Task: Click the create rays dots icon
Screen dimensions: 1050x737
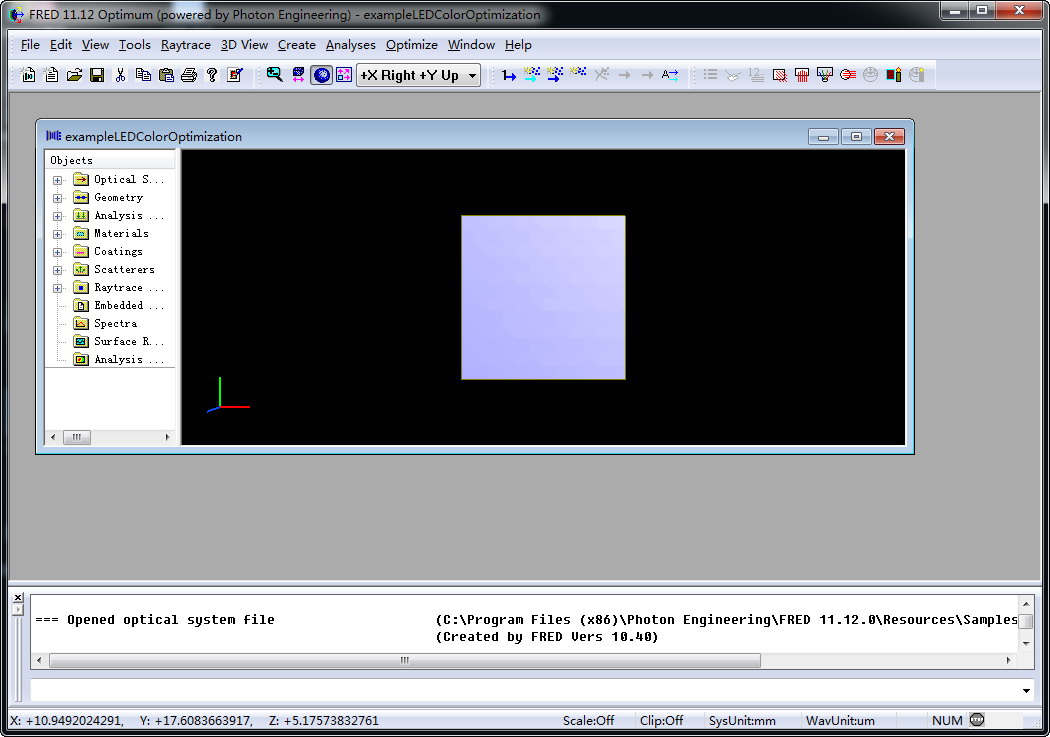Action: (578, 72)
